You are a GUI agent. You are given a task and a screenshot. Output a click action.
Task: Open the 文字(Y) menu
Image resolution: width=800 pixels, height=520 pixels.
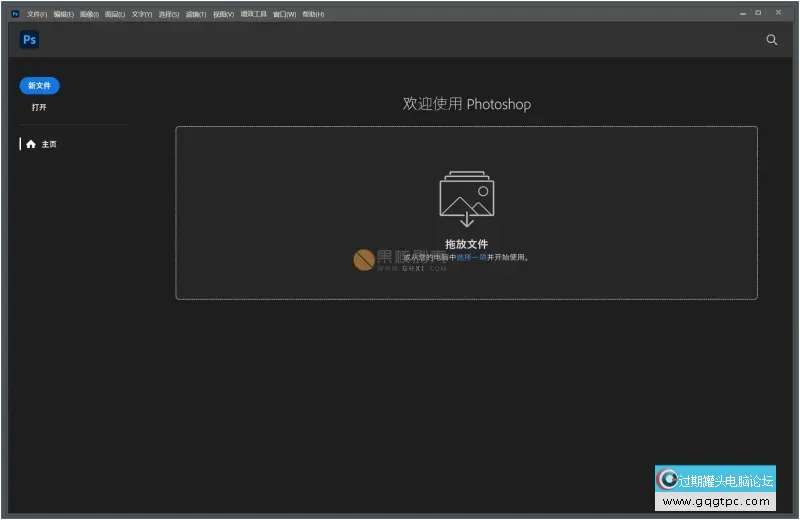pos(142,14)
